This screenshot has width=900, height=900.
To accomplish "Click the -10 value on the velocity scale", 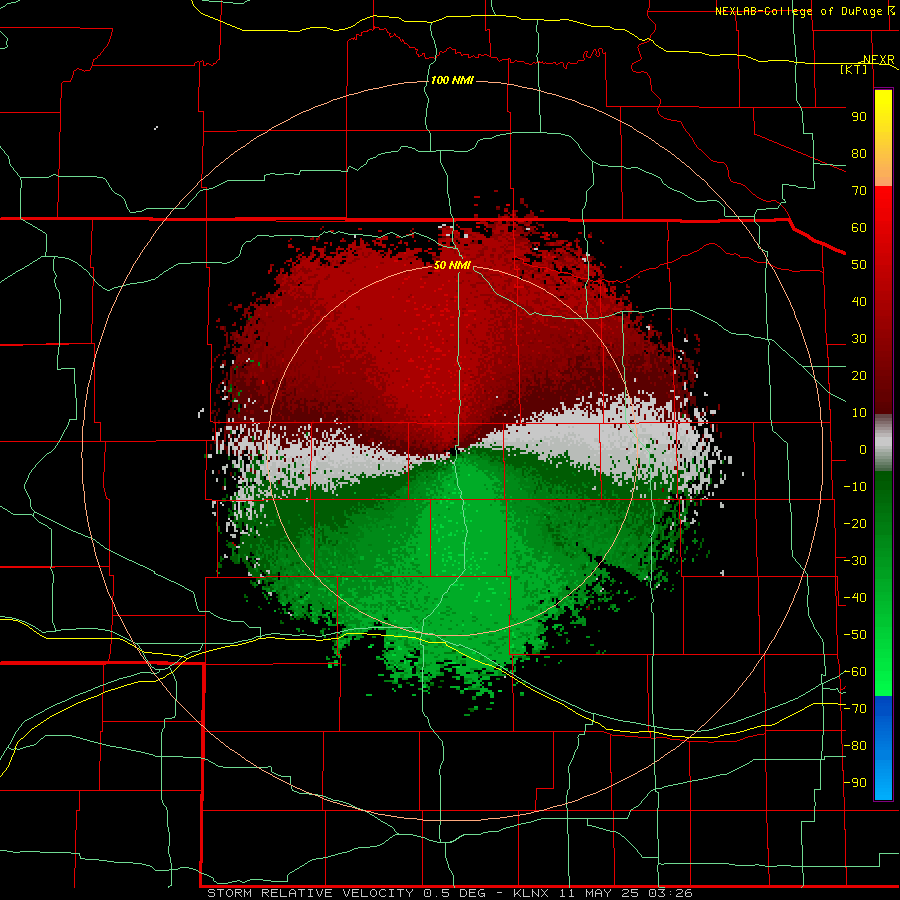I will (x=855, y=487).
